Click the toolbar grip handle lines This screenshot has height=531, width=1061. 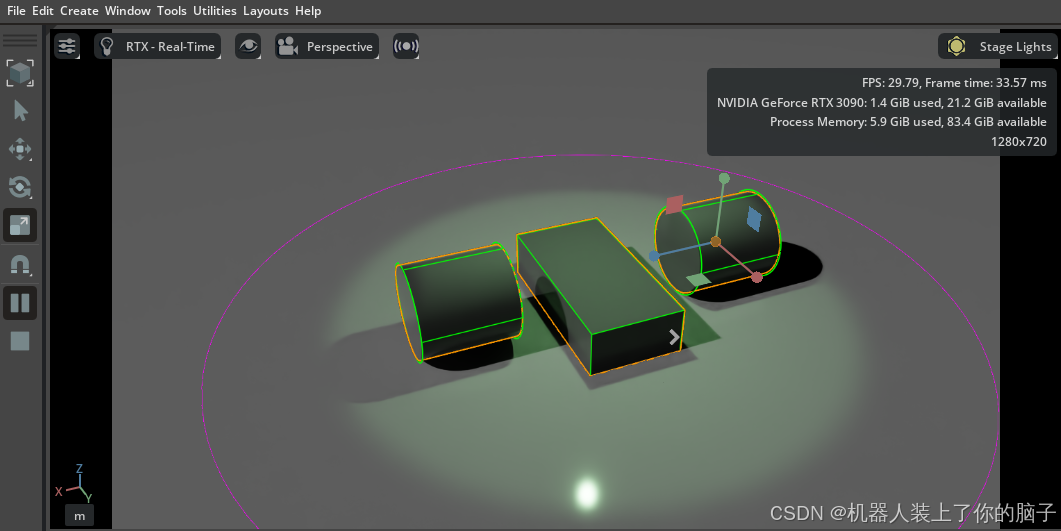[x=20, y=41]
